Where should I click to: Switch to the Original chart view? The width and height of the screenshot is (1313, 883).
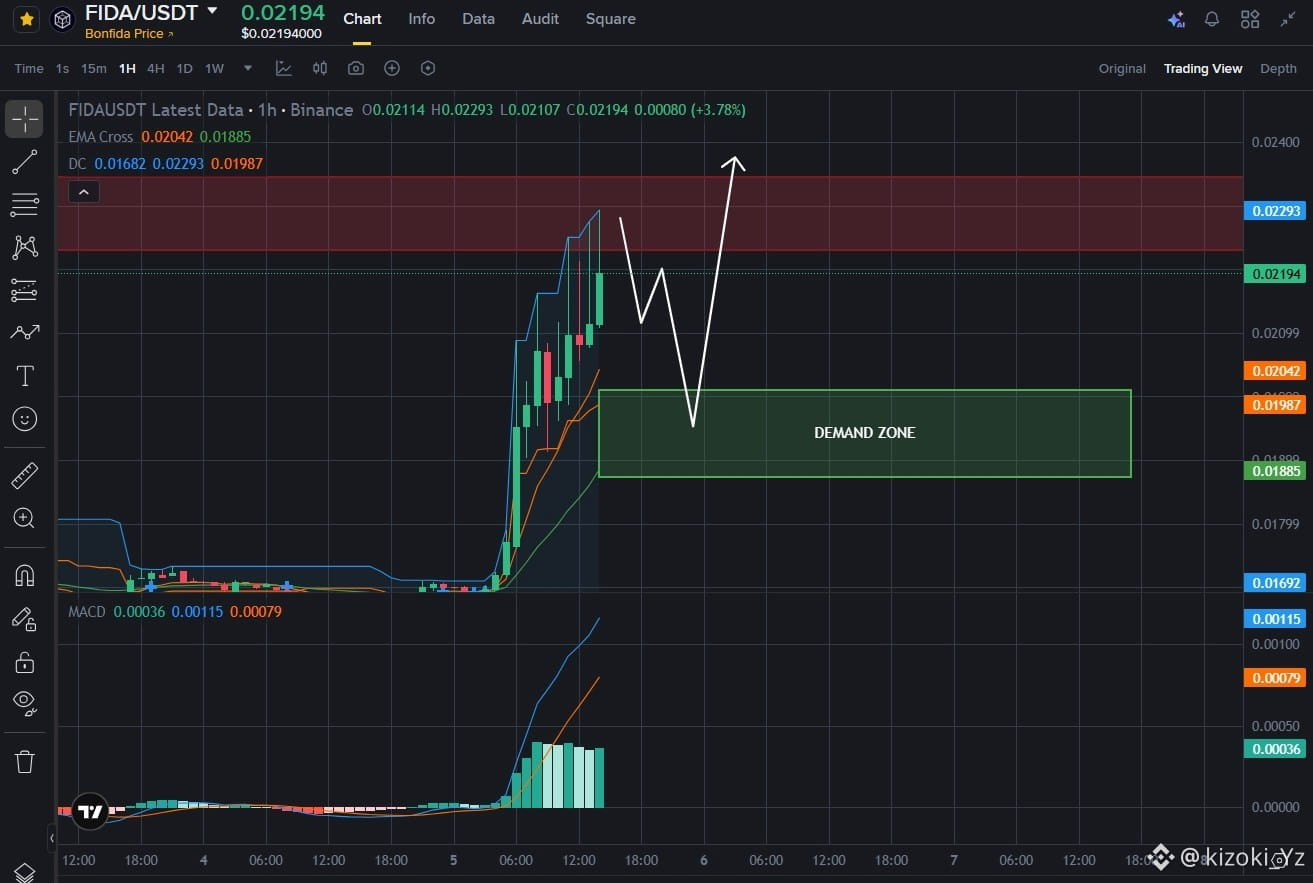[1122, 68]
